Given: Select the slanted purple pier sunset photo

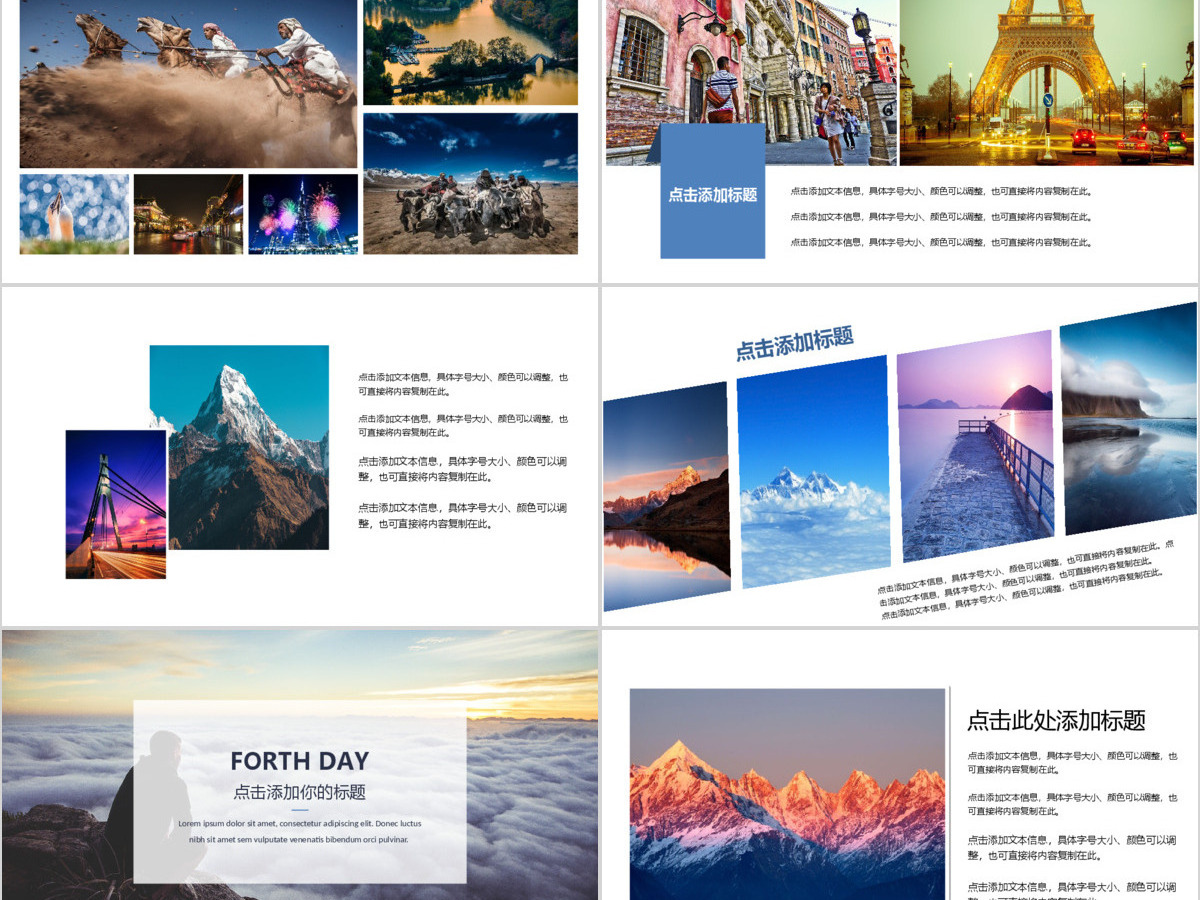Looking at the screenshot, I should 976,446.
